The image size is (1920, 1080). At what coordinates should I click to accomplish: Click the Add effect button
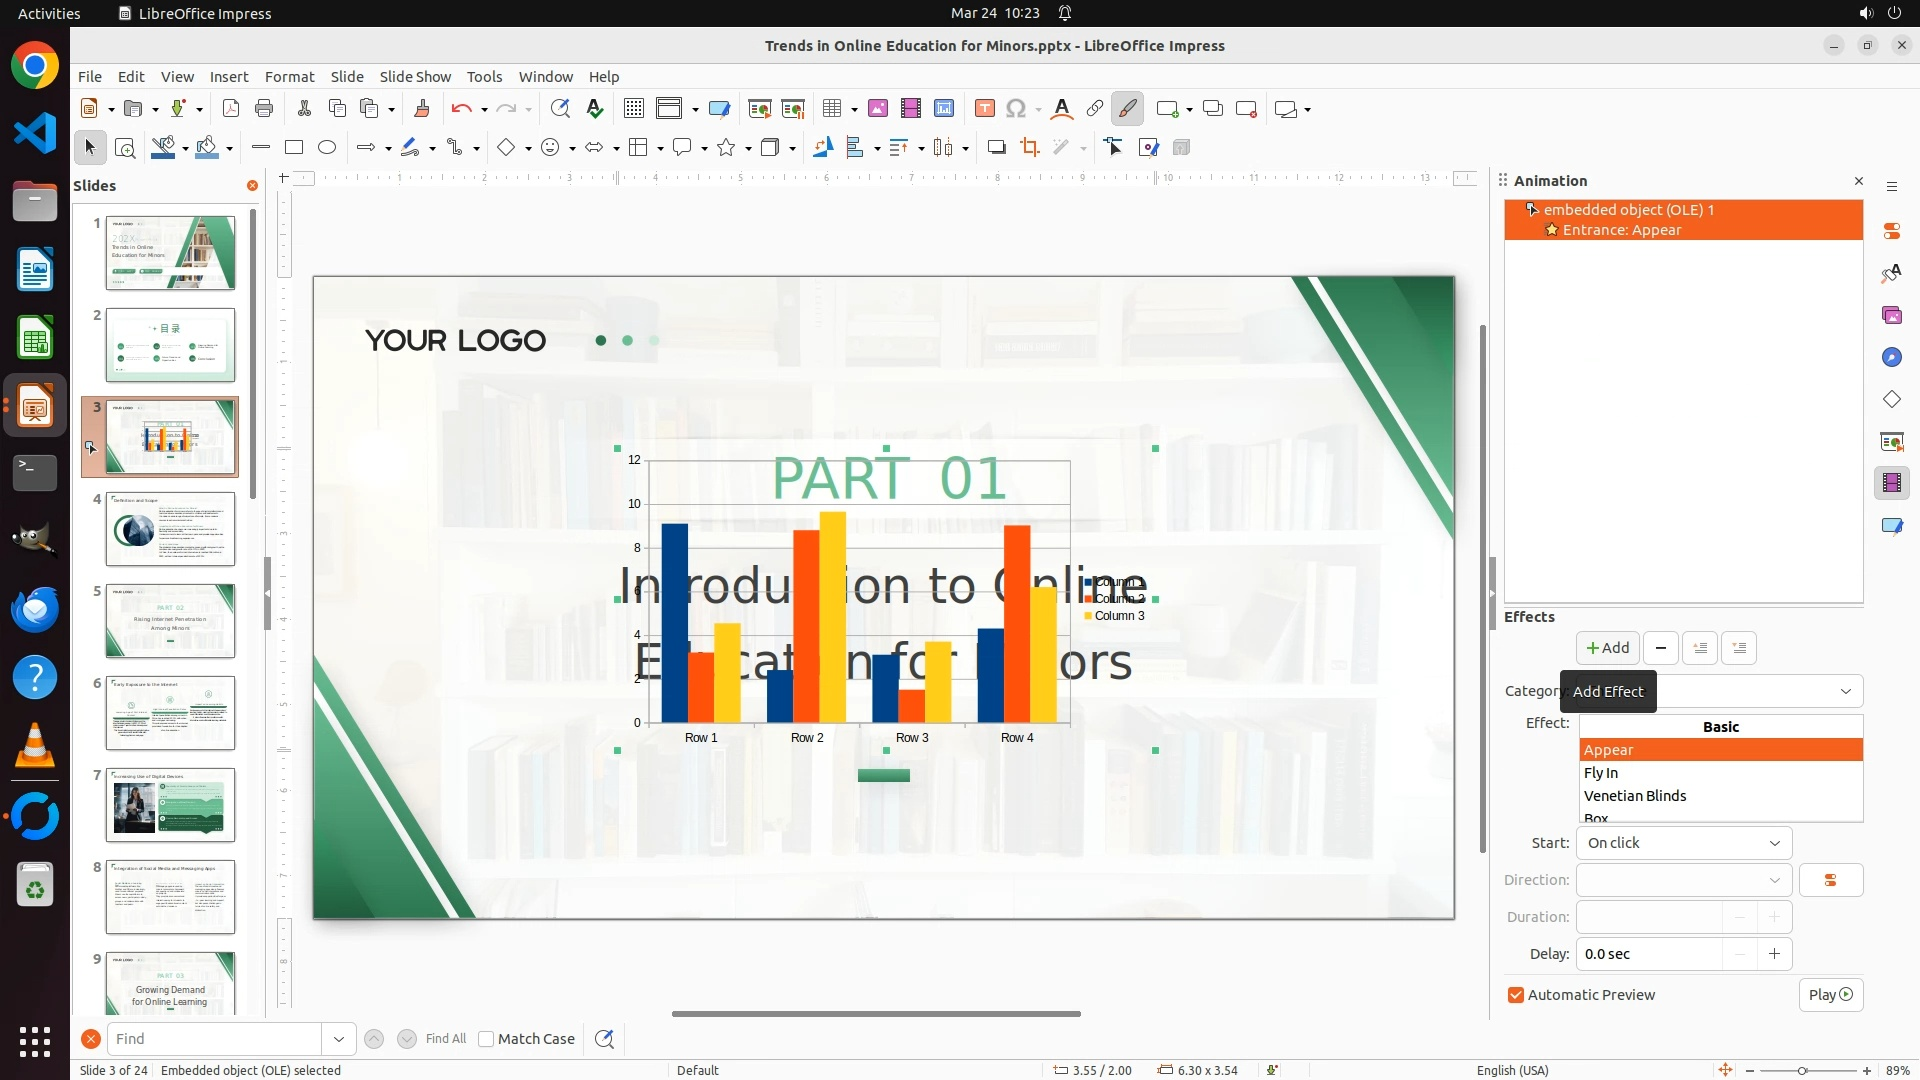point(1607,648)
